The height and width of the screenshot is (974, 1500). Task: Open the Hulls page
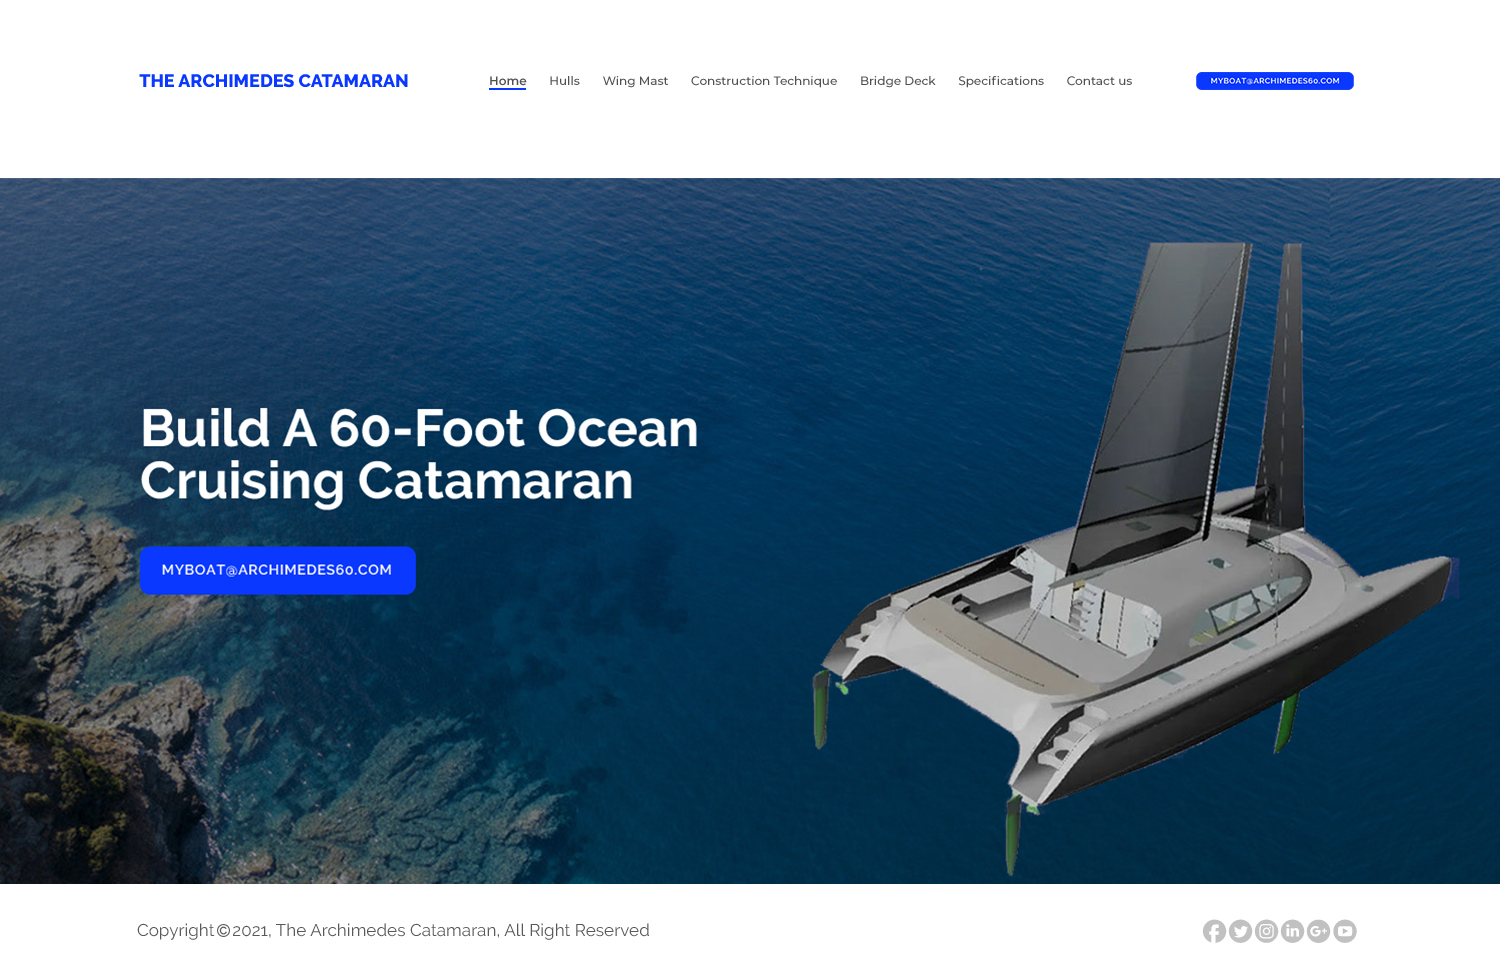[564, 81]
